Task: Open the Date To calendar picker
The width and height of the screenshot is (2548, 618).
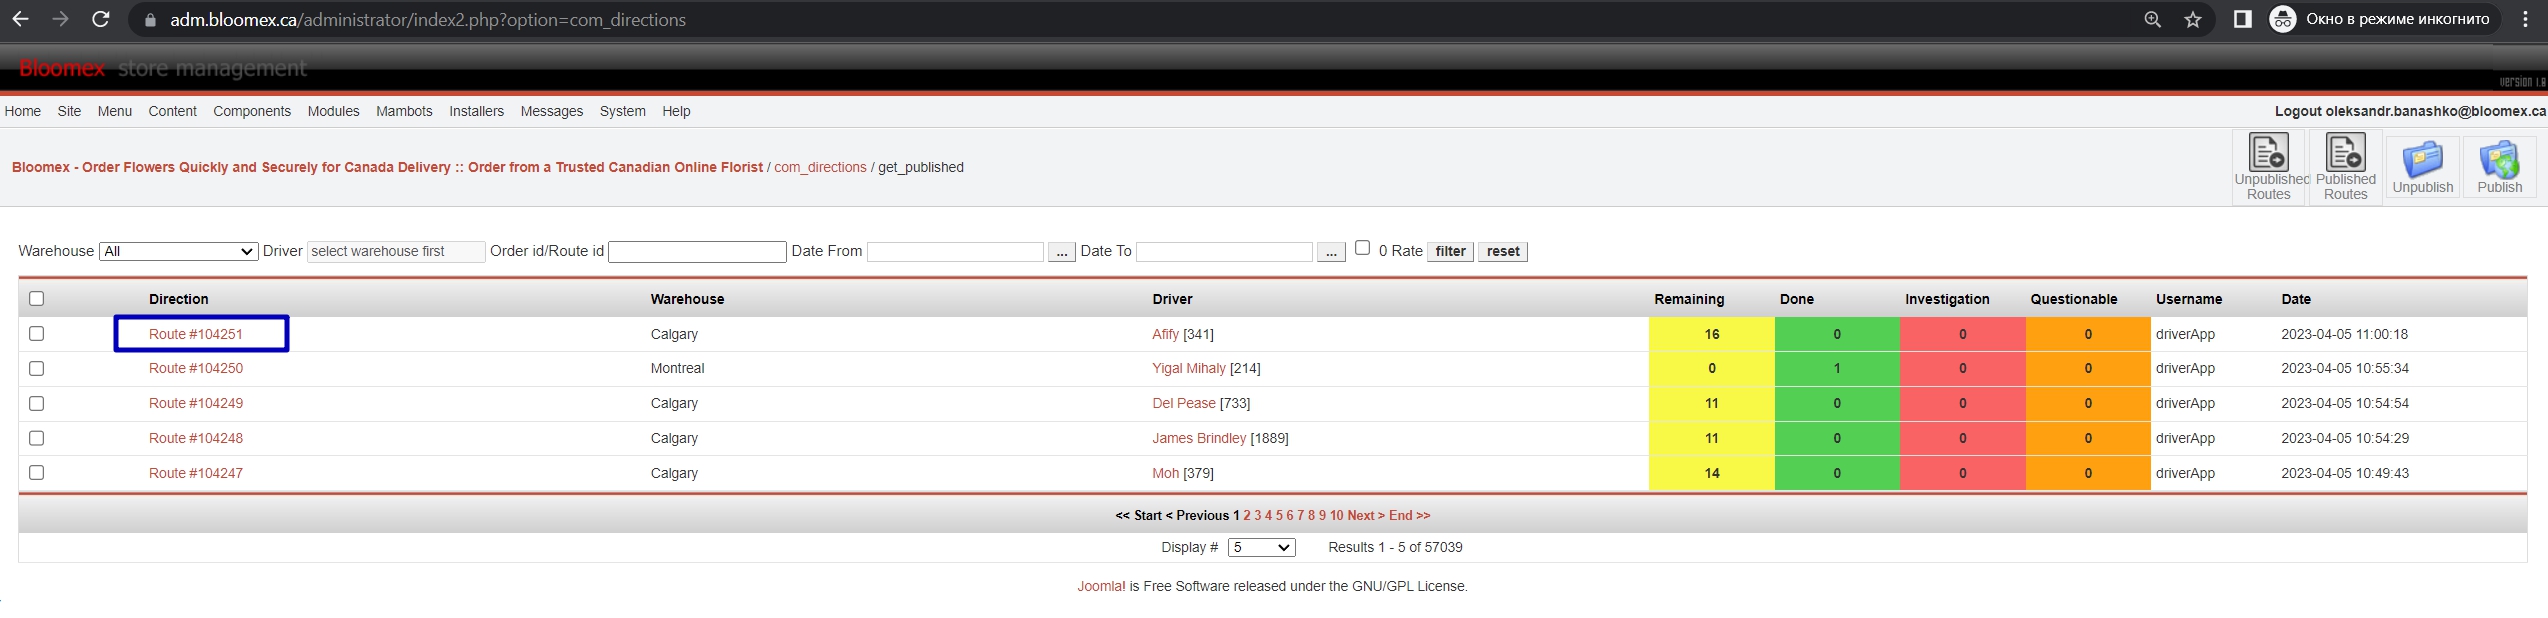Action: (1330, 252)
